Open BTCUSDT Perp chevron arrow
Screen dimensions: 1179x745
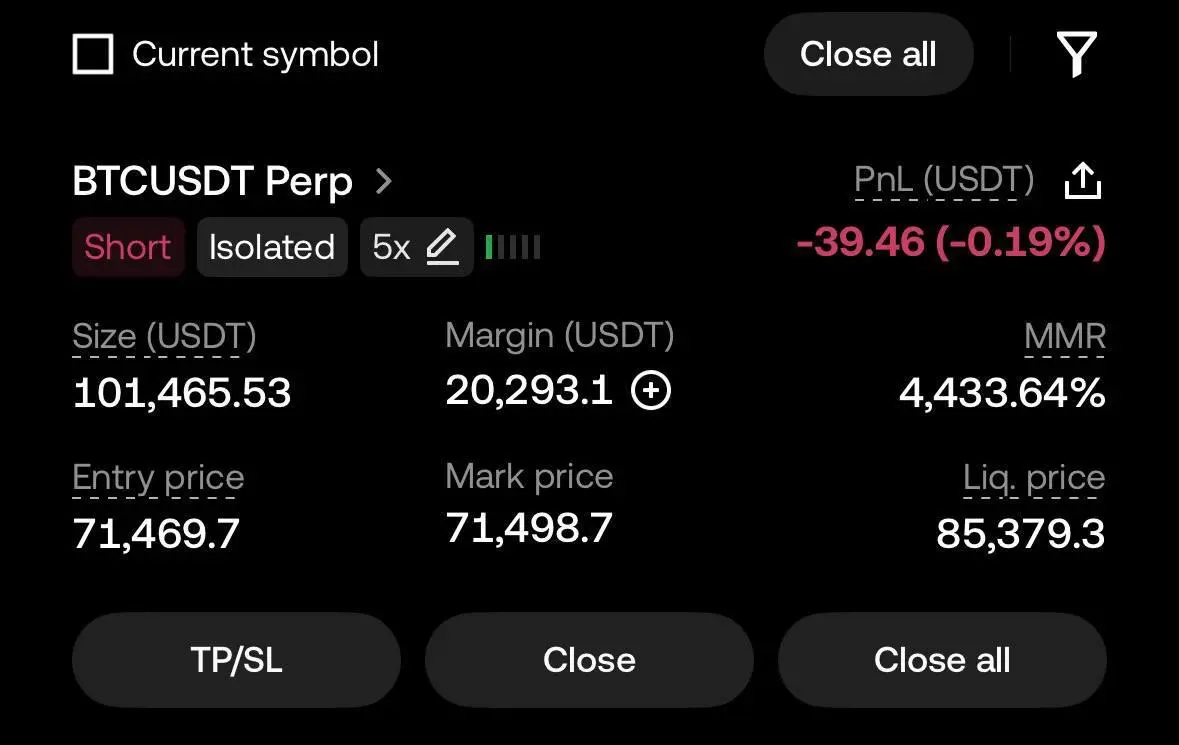click(x=384, y=182)
